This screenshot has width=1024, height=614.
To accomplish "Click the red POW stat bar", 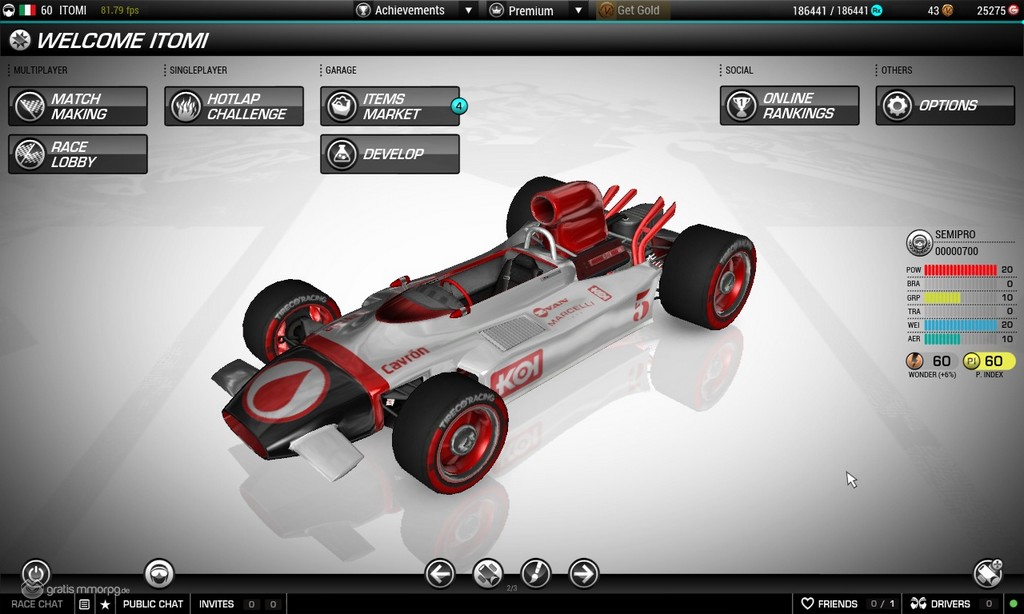I will tap(960, 270).
